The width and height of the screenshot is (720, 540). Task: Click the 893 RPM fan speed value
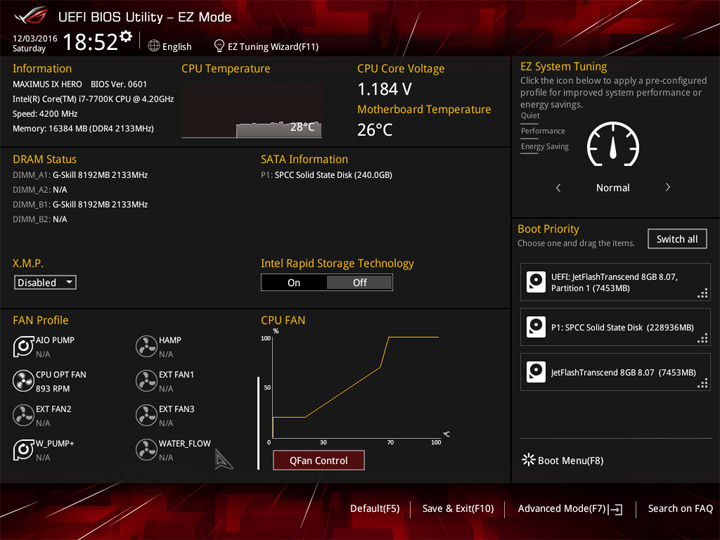tap(53, 388)
